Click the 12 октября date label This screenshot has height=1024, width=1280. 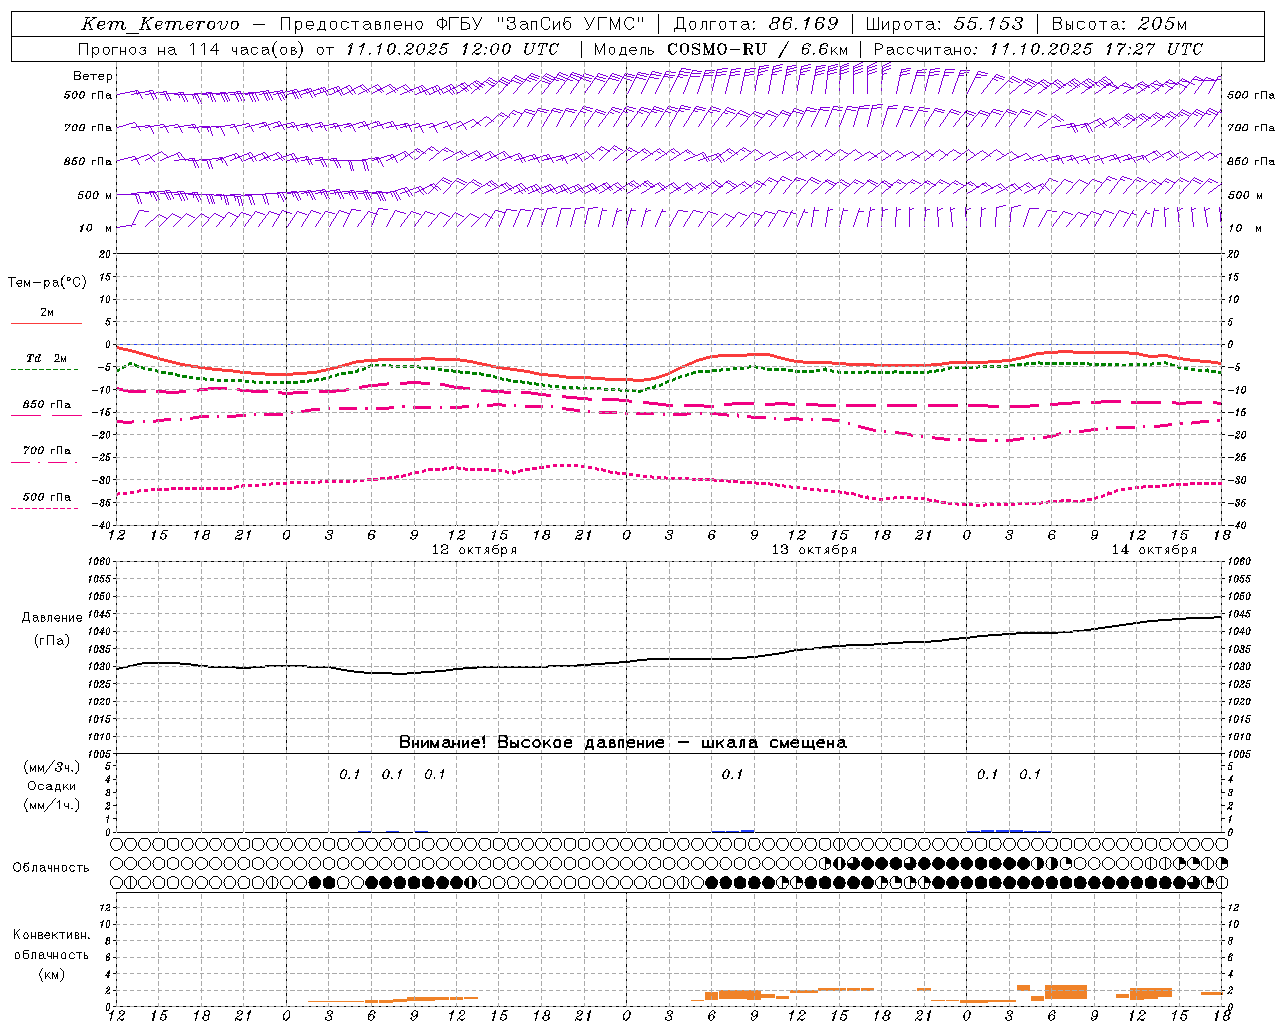point(474,550)
